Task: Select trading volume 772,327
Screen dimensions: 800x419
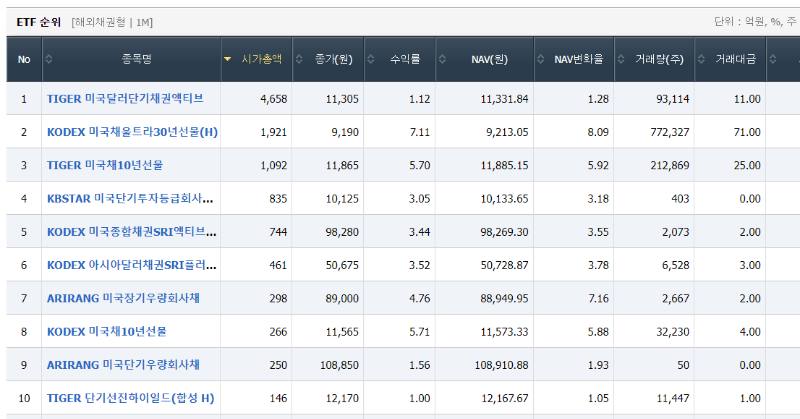Action: 670,132
